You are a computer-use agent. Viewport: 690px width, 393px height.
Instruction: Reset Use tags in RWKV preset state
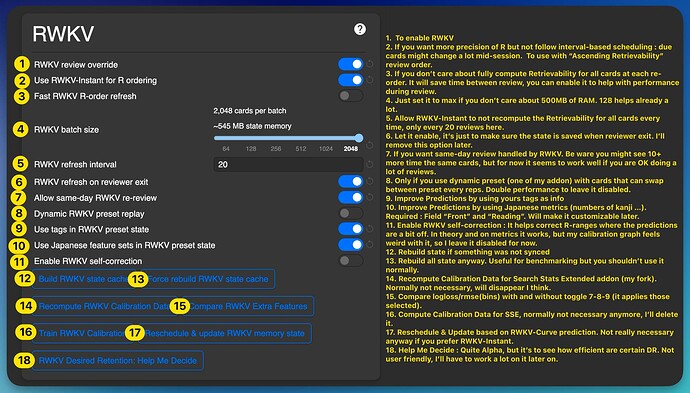point(370,229)
